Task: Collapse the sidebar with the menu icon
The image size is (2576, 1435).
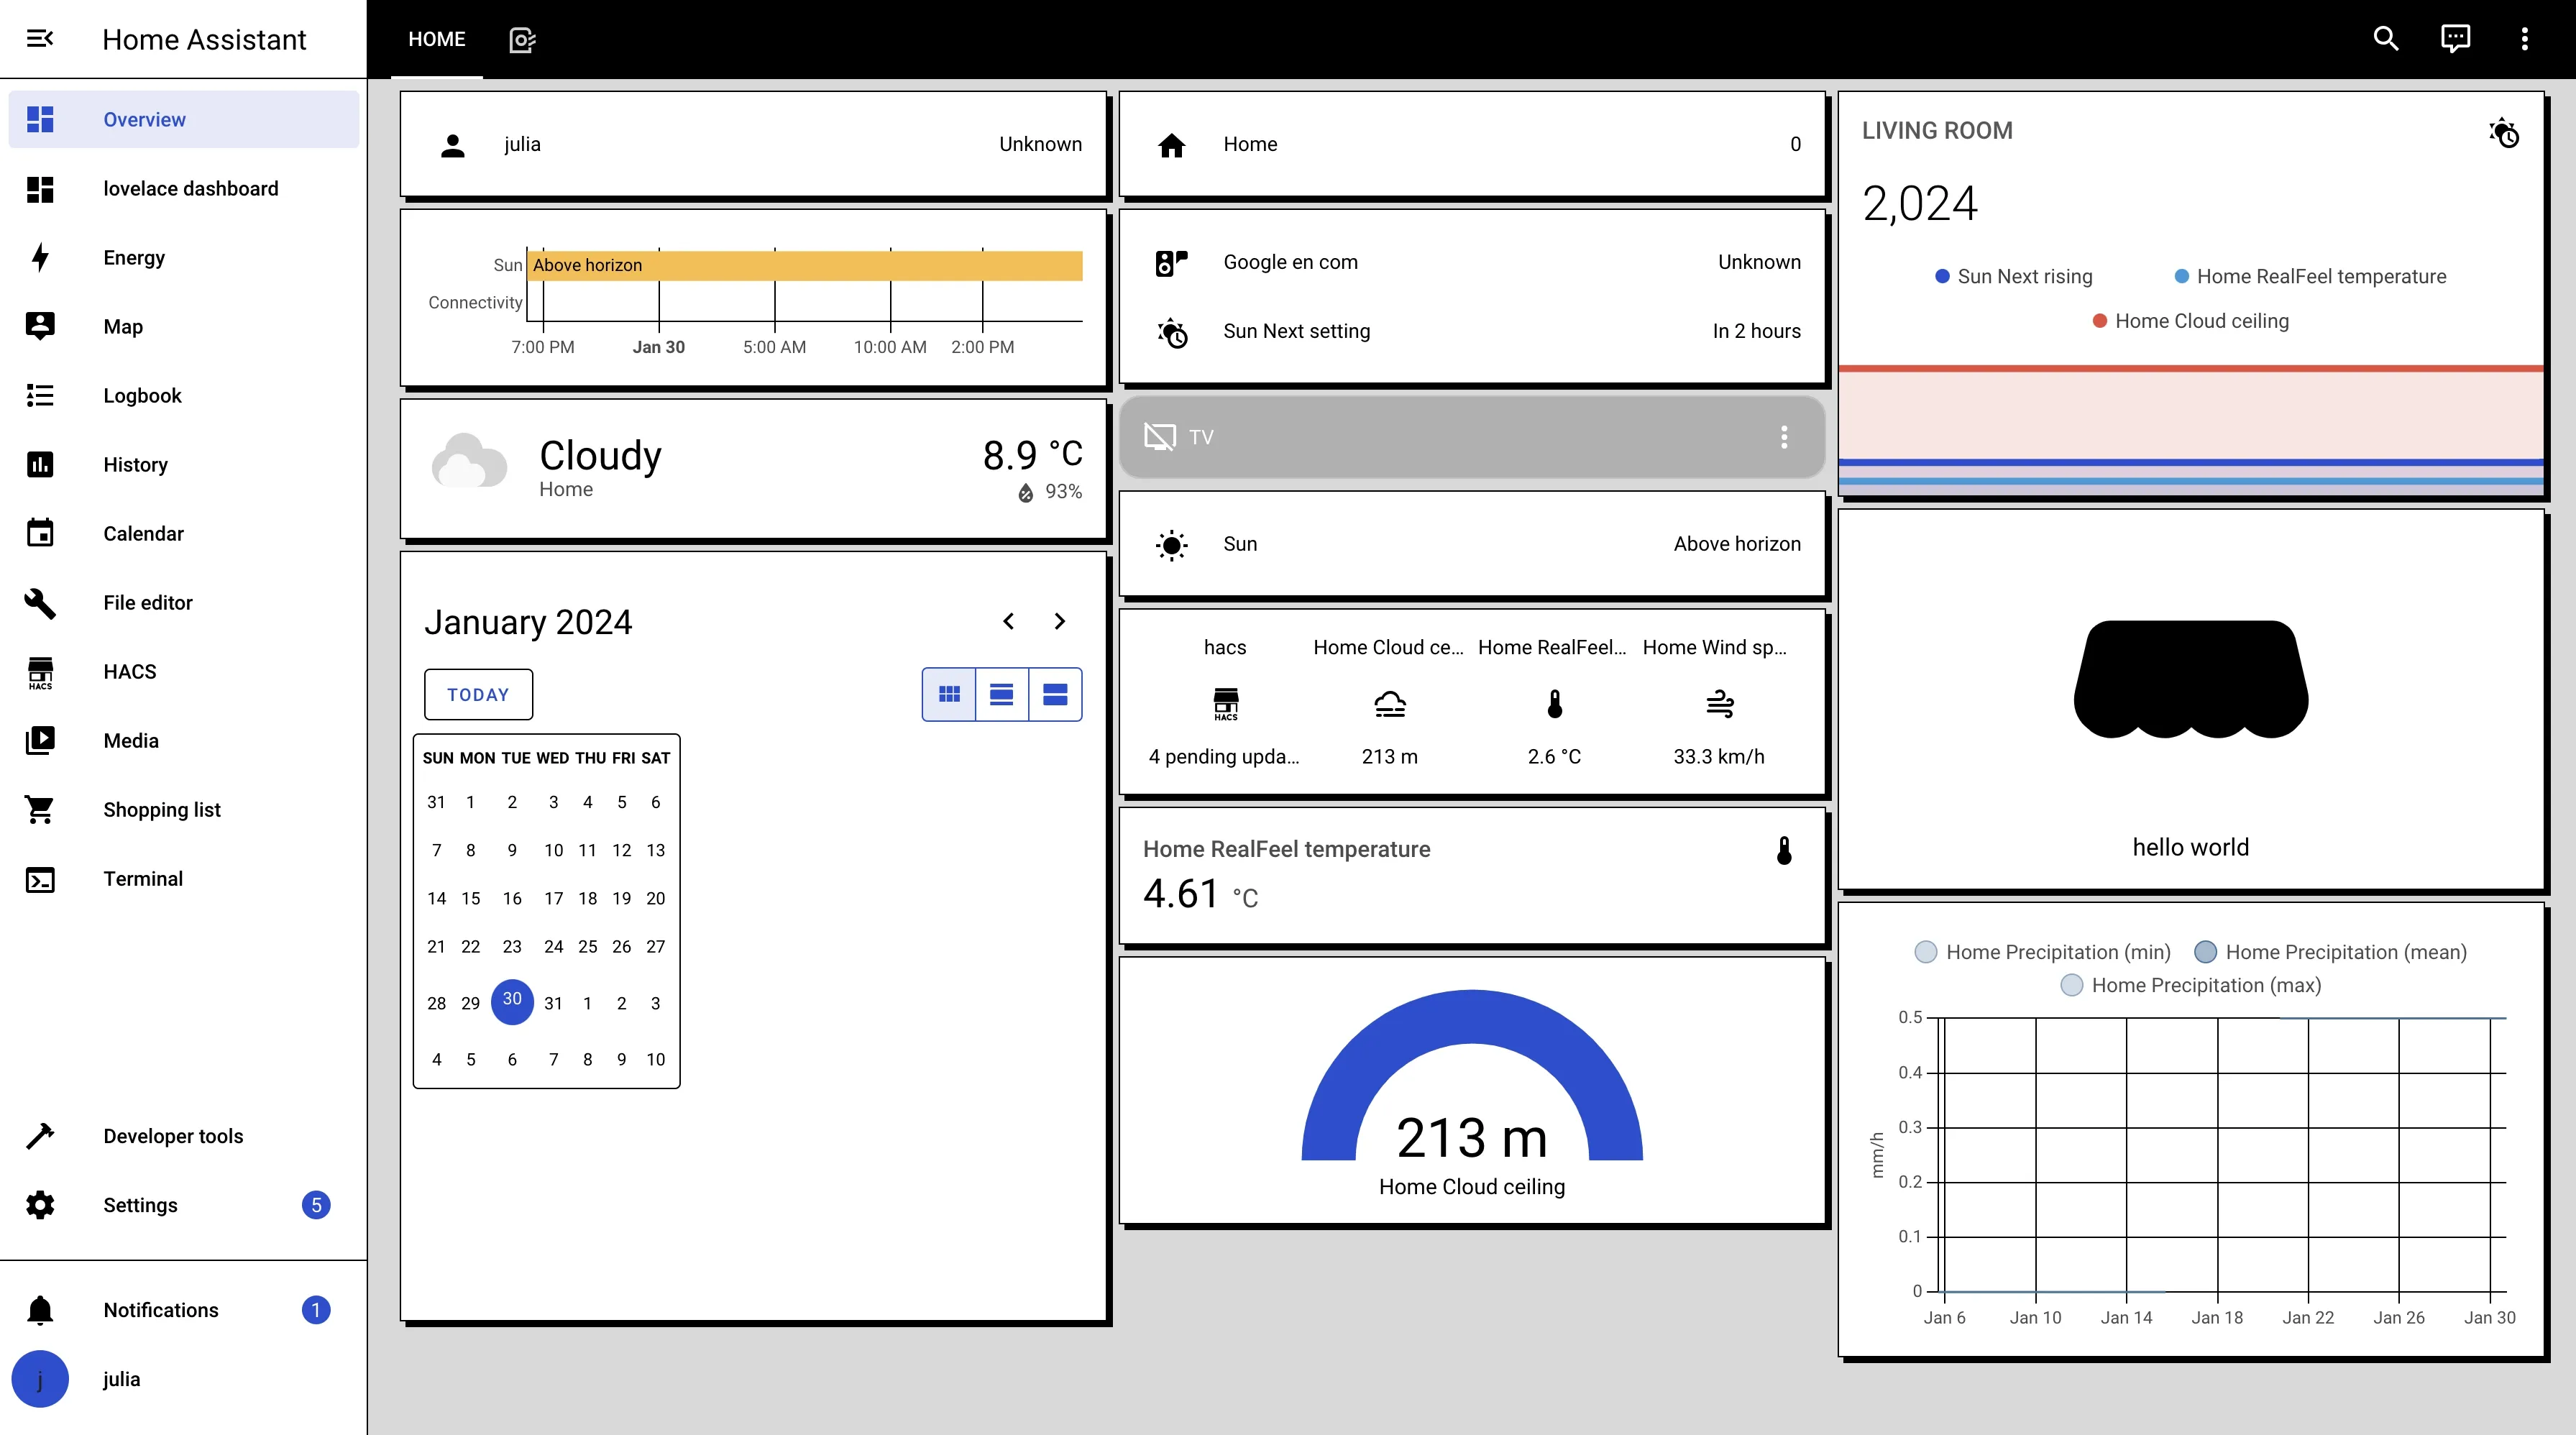Action: click(x=40, y=39)
